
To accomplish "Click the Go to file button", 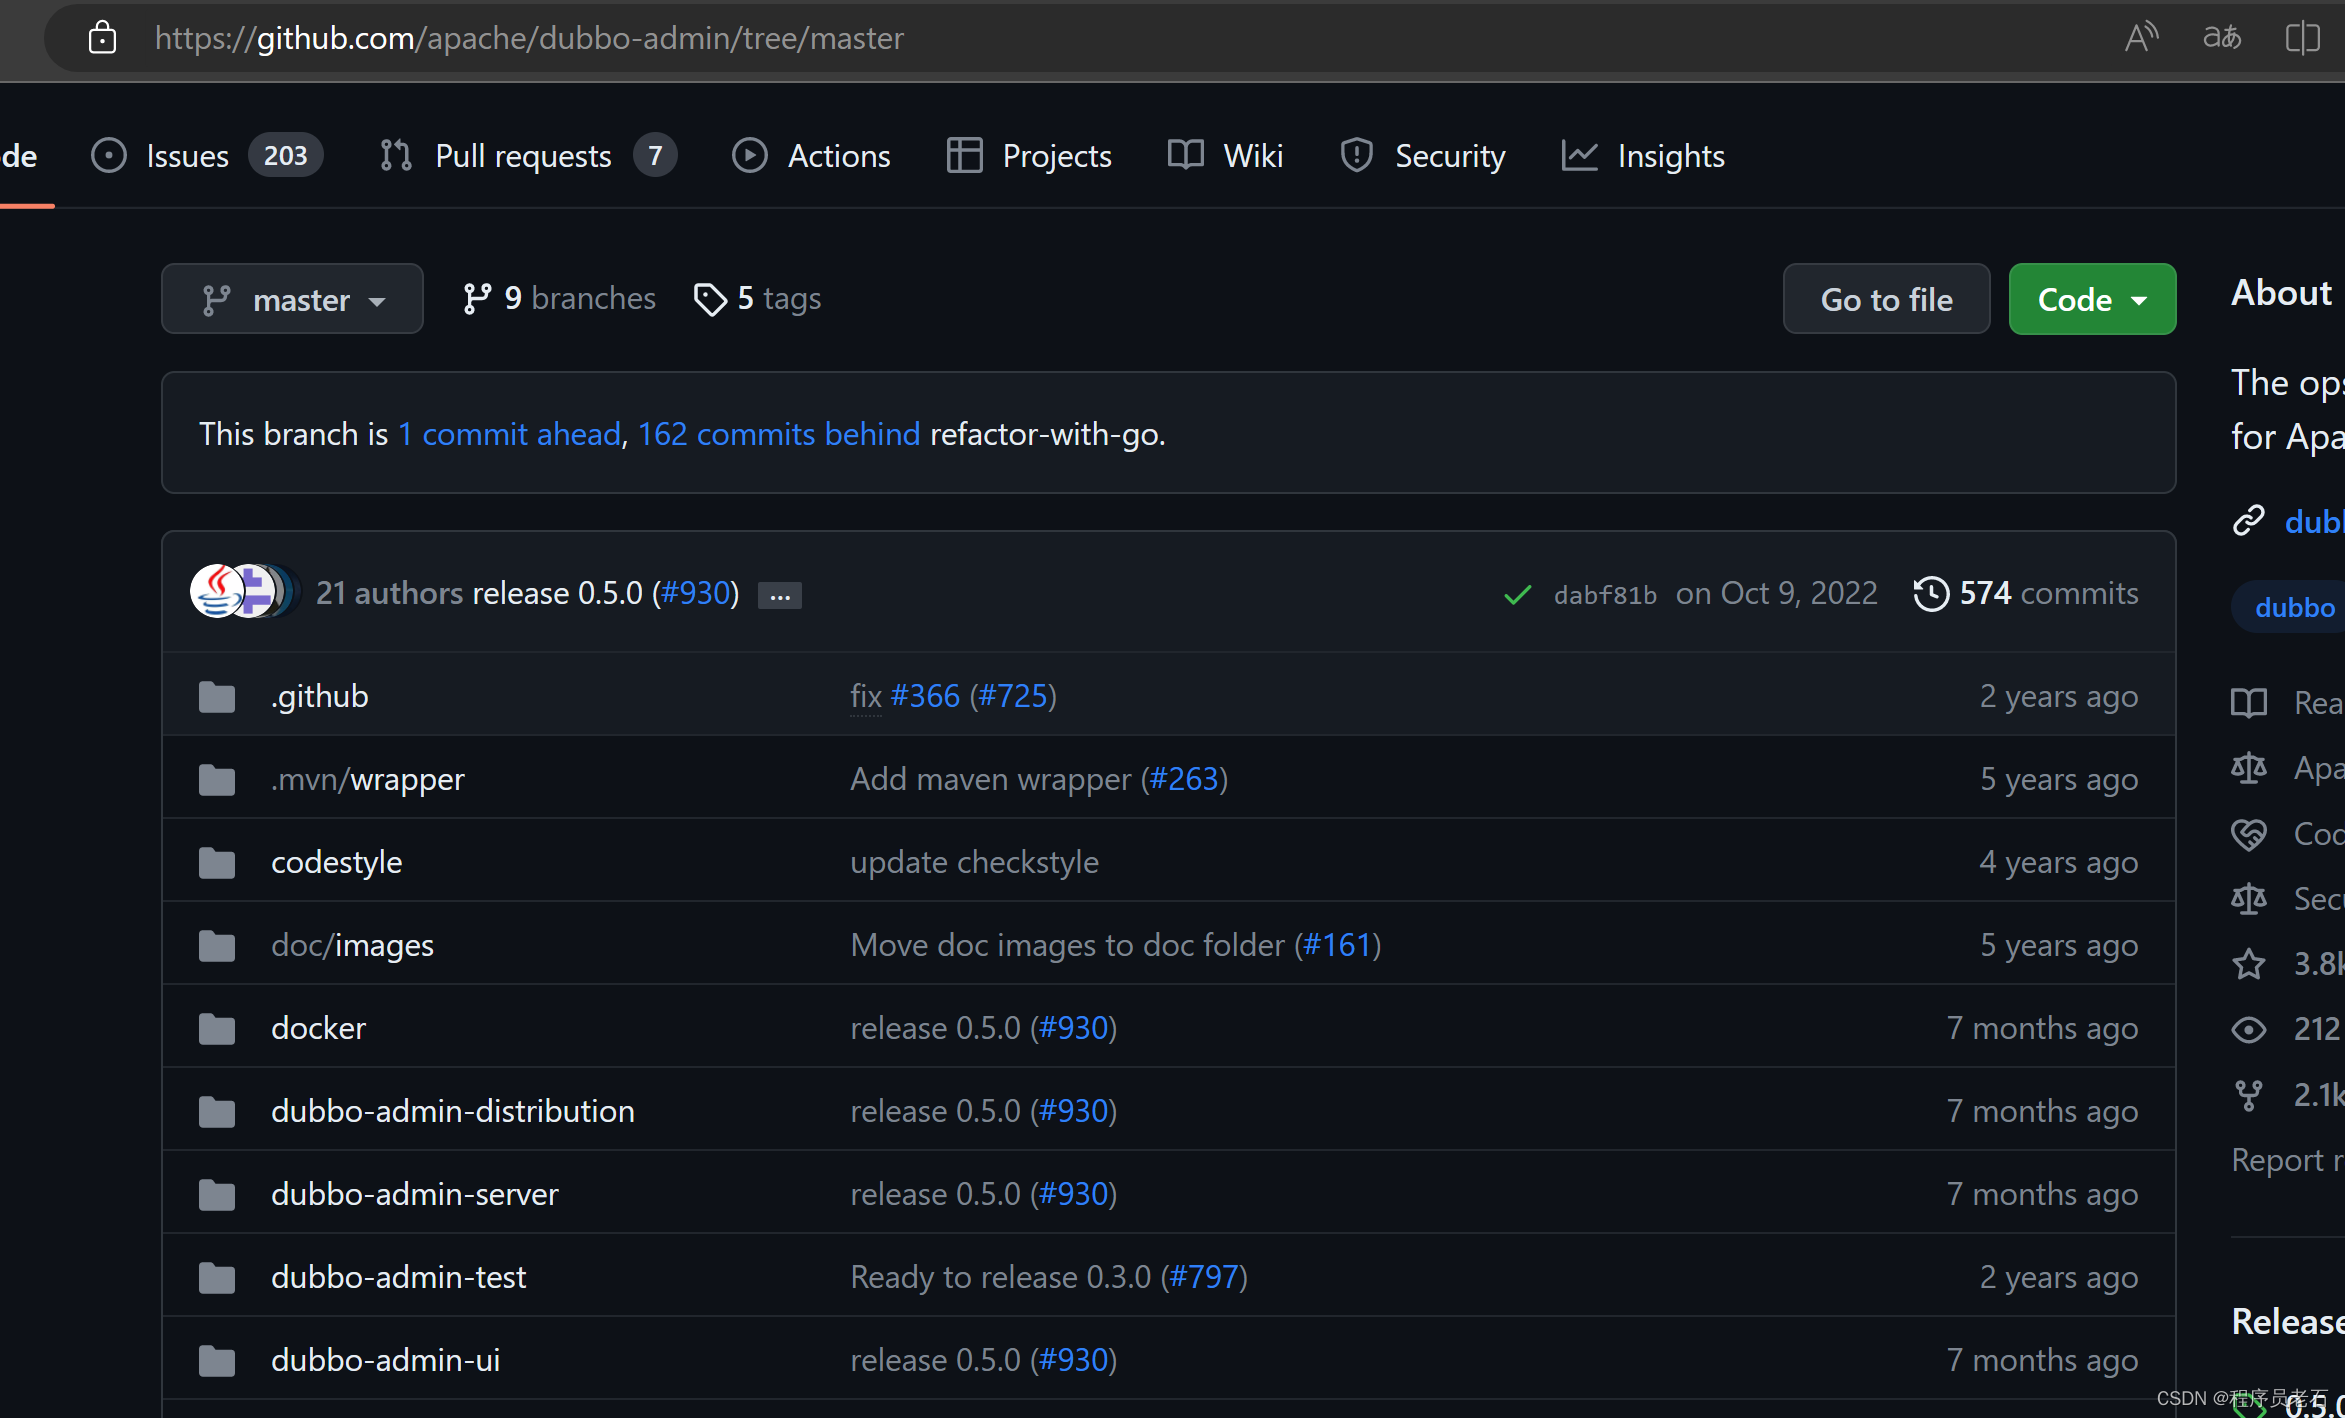I will (x=1885, y=299).
